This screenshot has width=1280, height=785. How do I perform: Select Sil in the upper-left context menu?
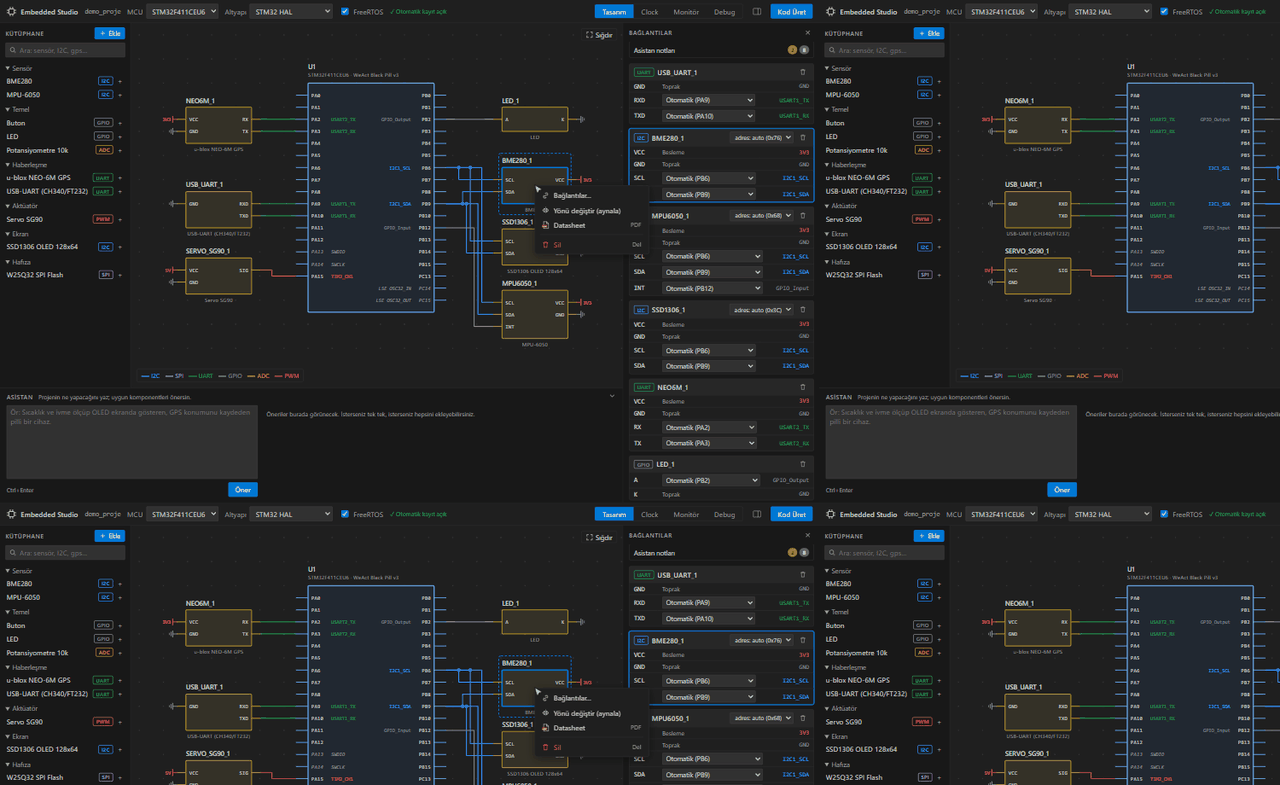593,244
